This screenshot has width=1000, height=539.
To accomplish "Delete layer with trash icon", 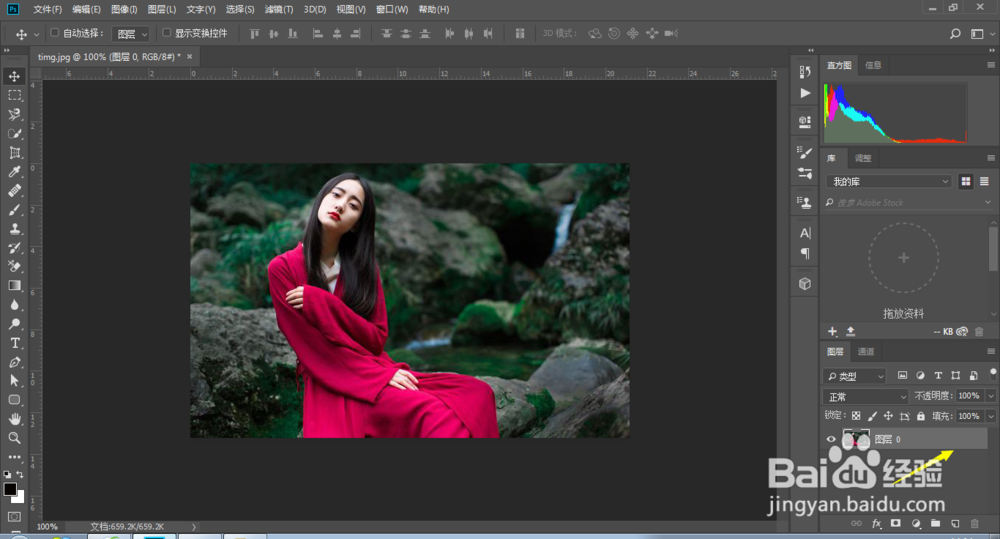I will click(974, 524).
